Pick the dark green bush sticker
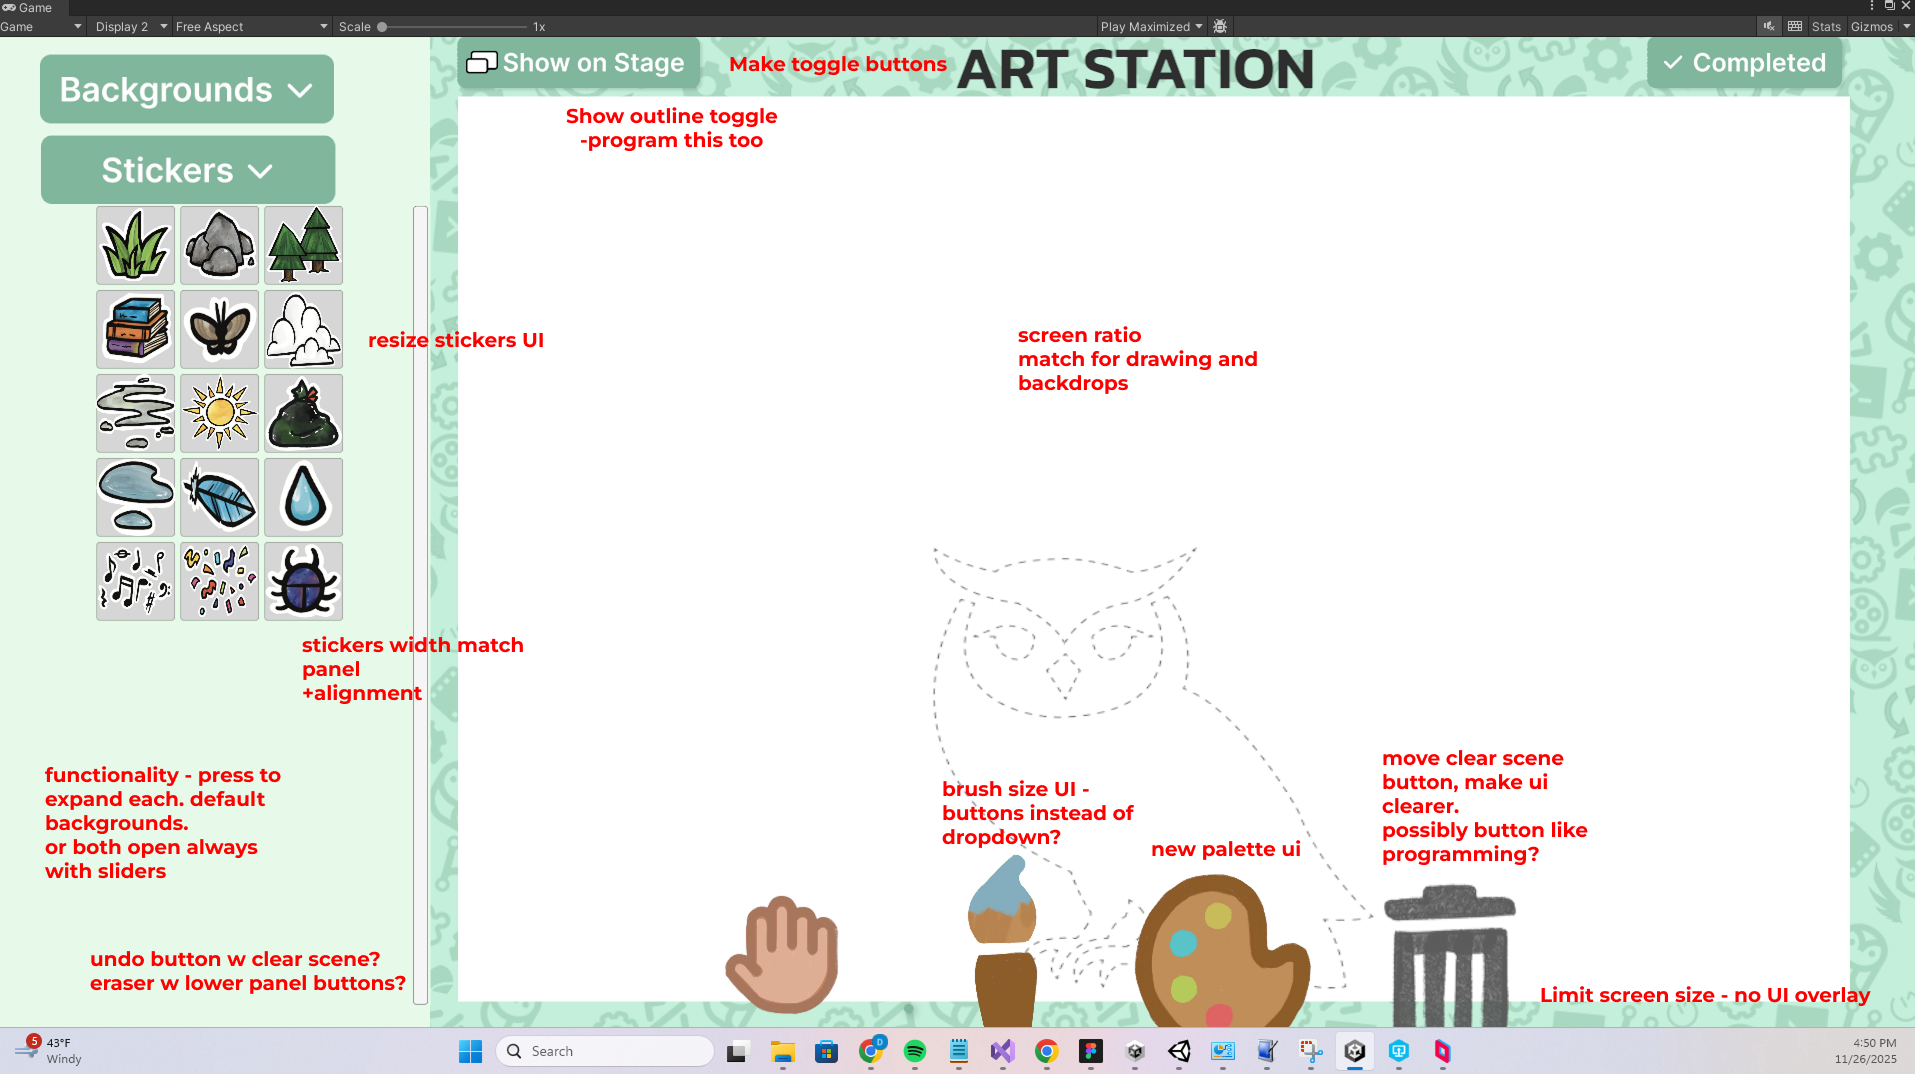 pyautogui.click(x=304, y=414)
